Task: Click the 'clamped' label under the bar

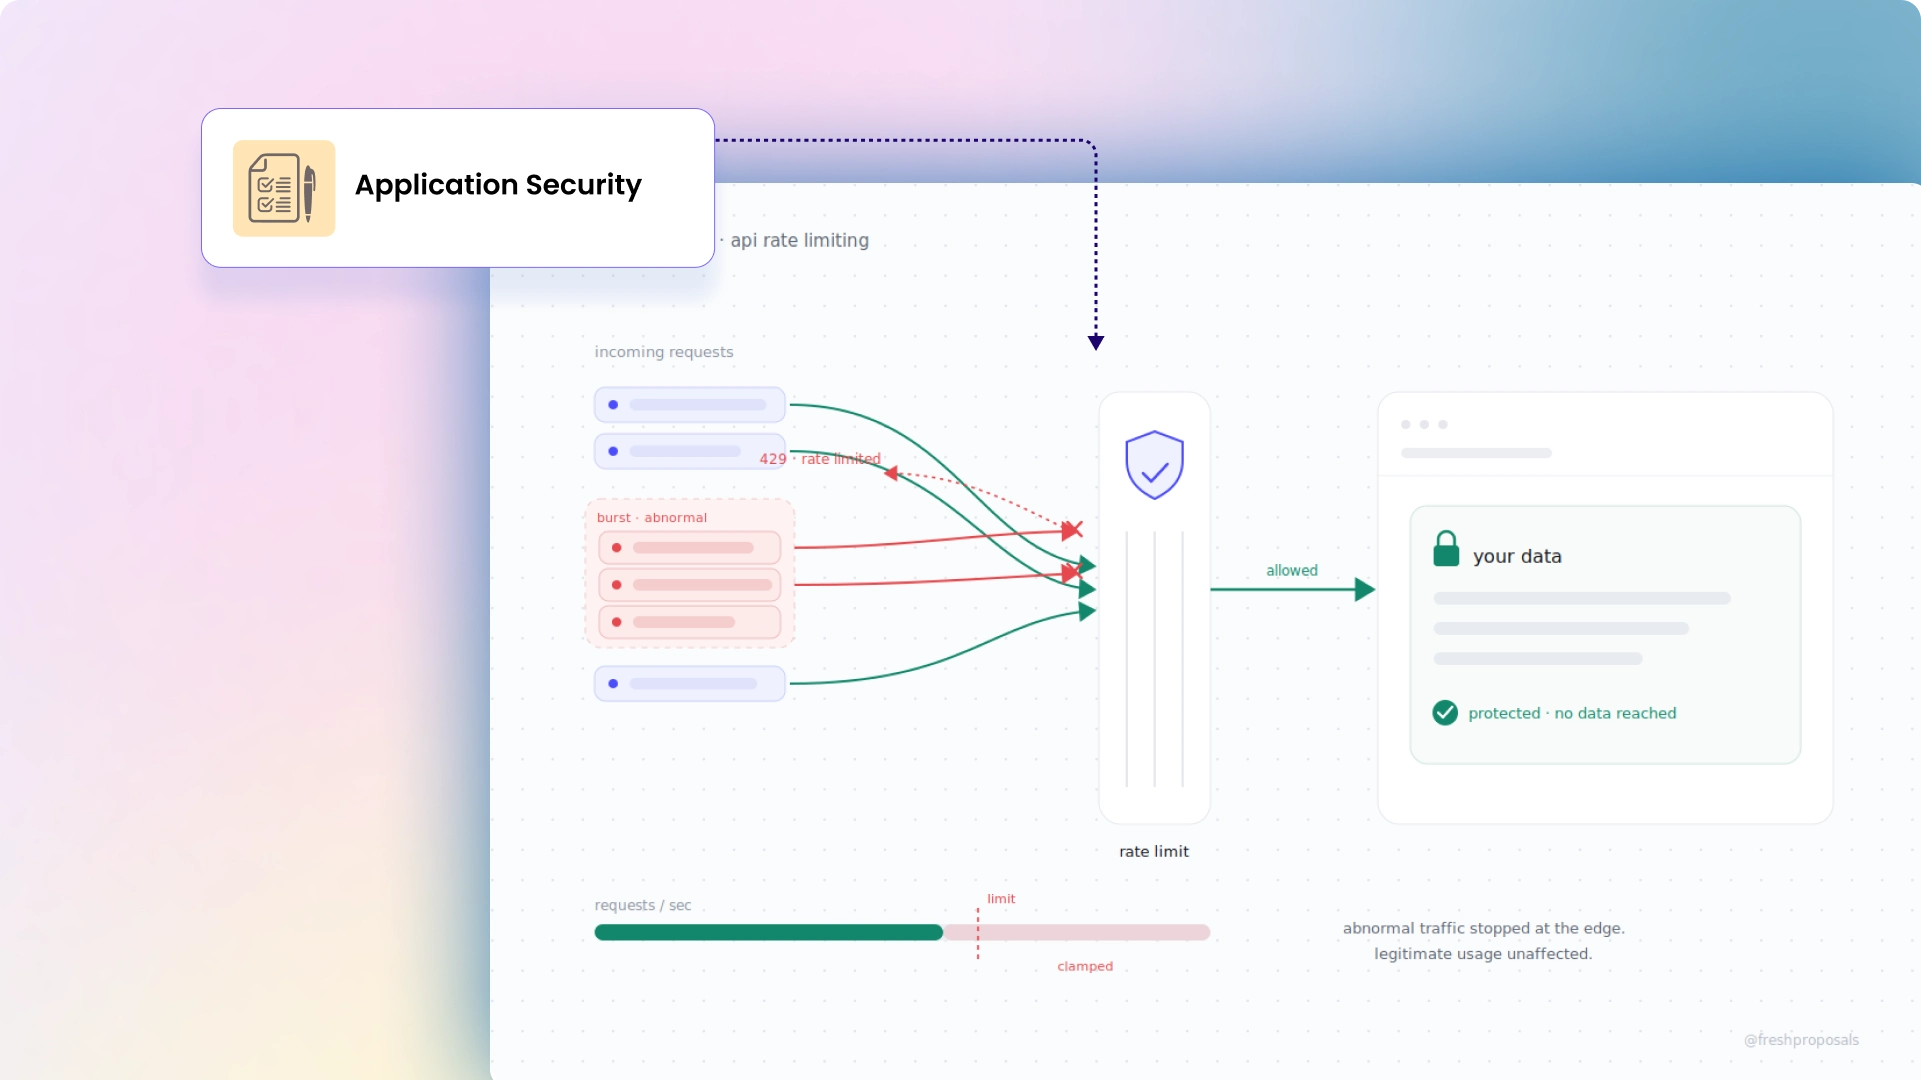Action: tap(1085, 966)
